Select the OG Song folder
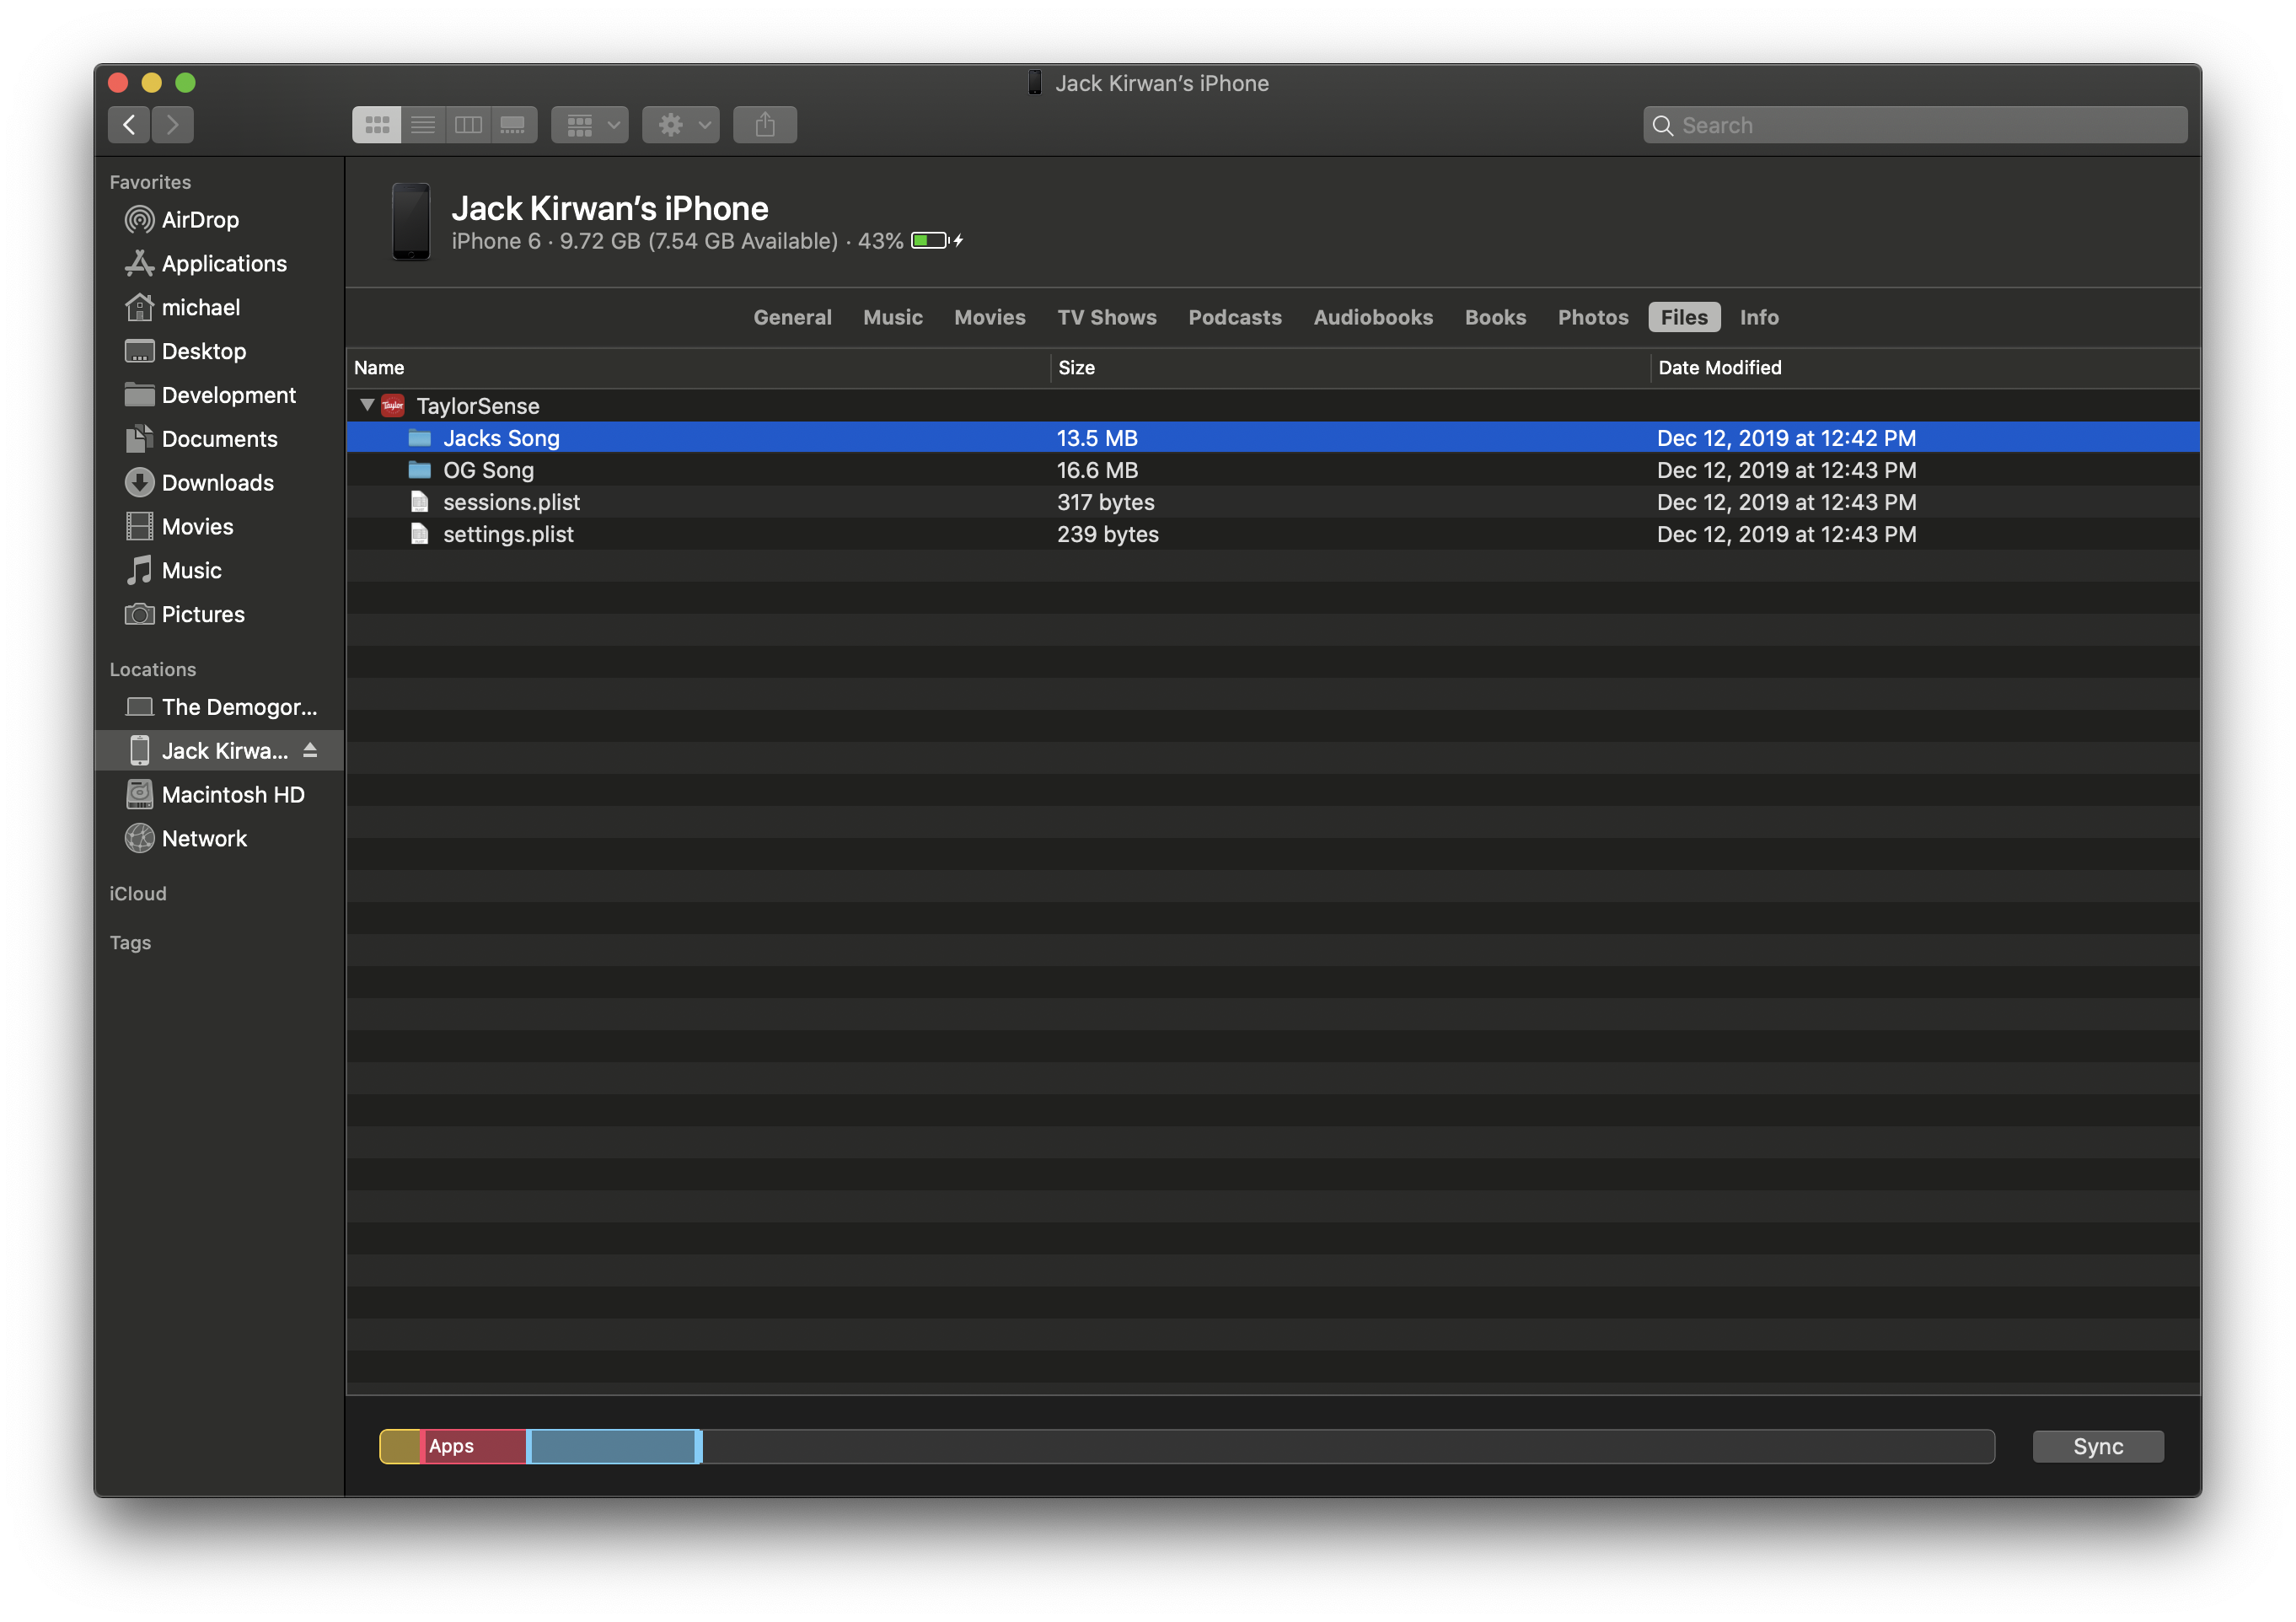The height and width of the screenshot is (1622, 2296). 1273,470
